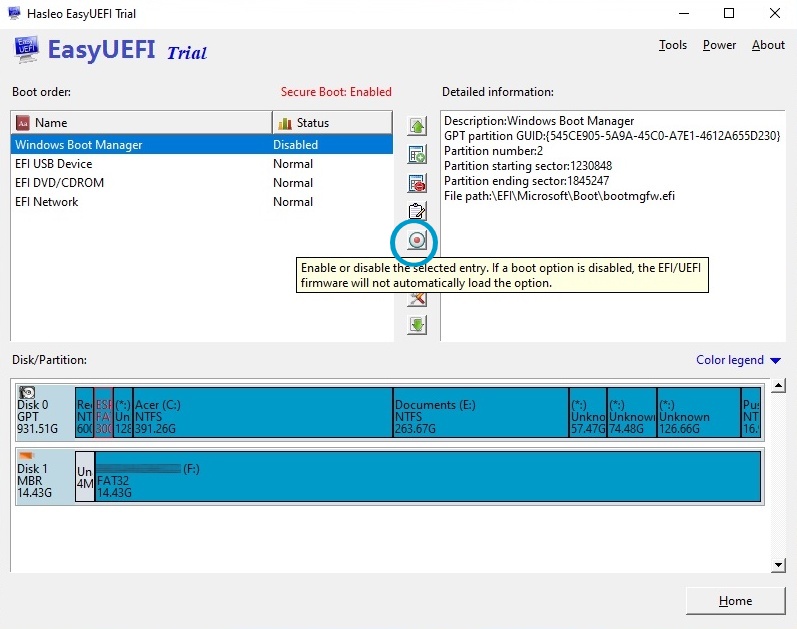Image resolution: width=797 pixels, height=629 pixels.
Task: Open the About menu
Action: pos(768,45)
